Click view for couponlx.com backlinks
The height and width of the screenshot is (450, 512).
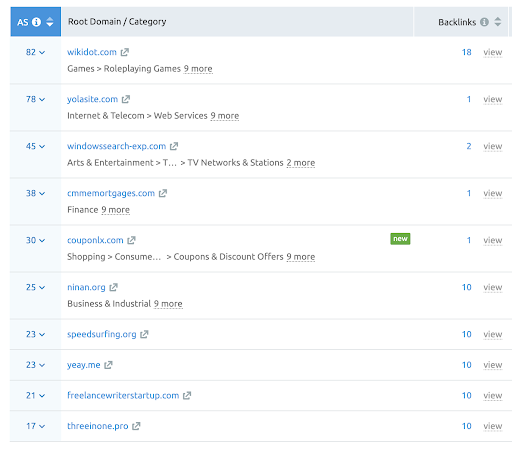point(493,240)
